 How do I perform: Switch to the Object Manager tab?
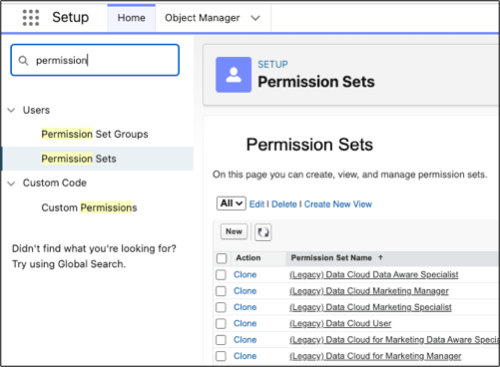click(202, 18)
